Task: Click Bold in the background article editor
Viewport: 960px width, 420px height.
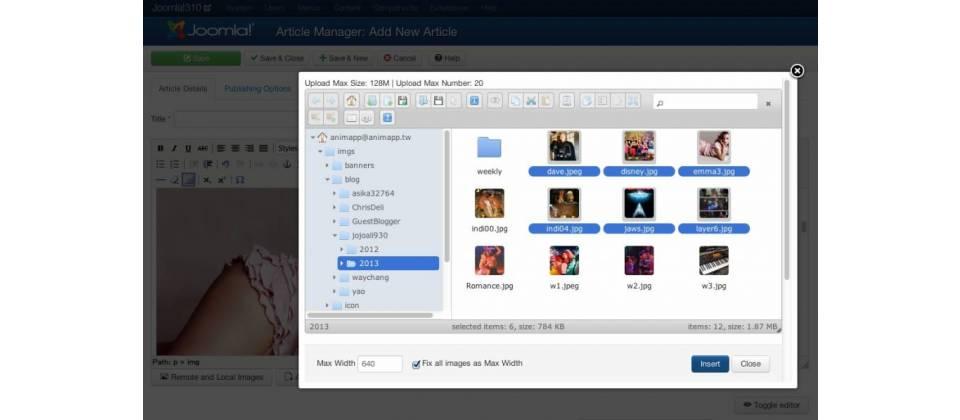Action: point(160,148)
